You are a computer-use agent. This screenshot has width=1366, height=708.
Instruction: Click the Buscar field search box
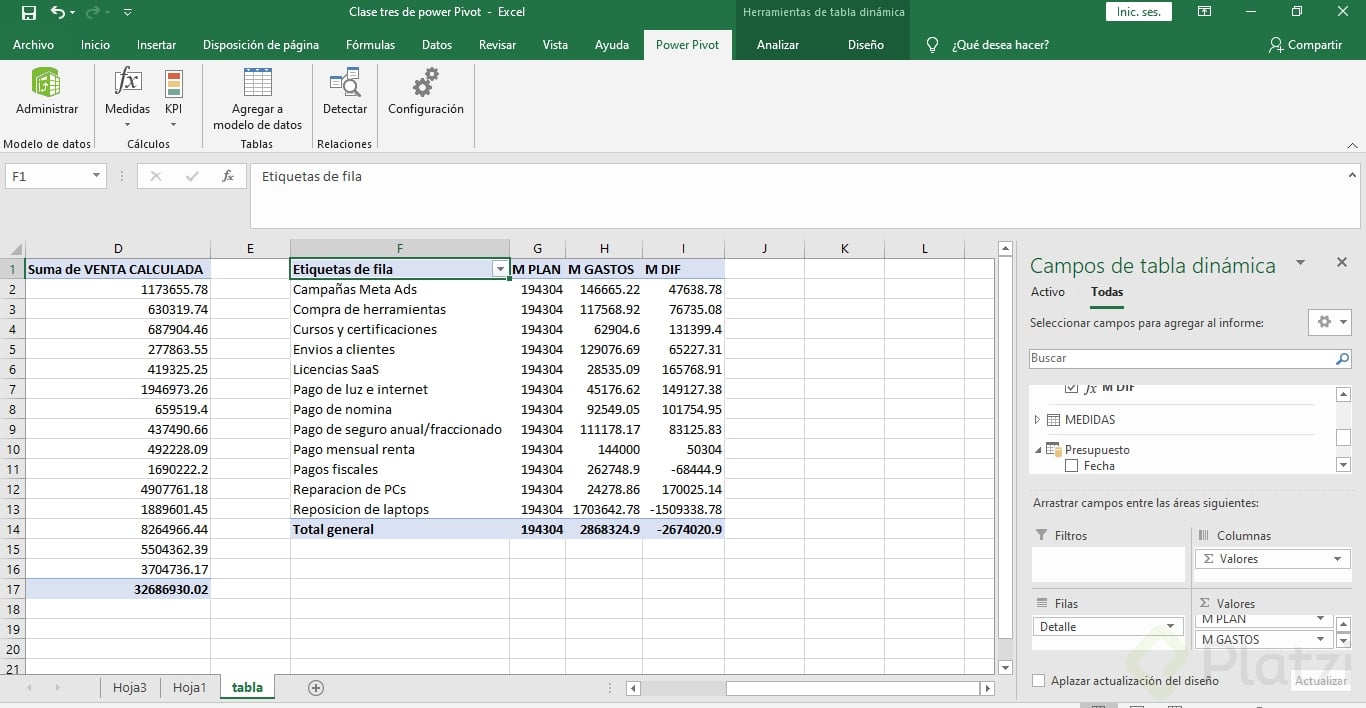[x=1180, y=358]
